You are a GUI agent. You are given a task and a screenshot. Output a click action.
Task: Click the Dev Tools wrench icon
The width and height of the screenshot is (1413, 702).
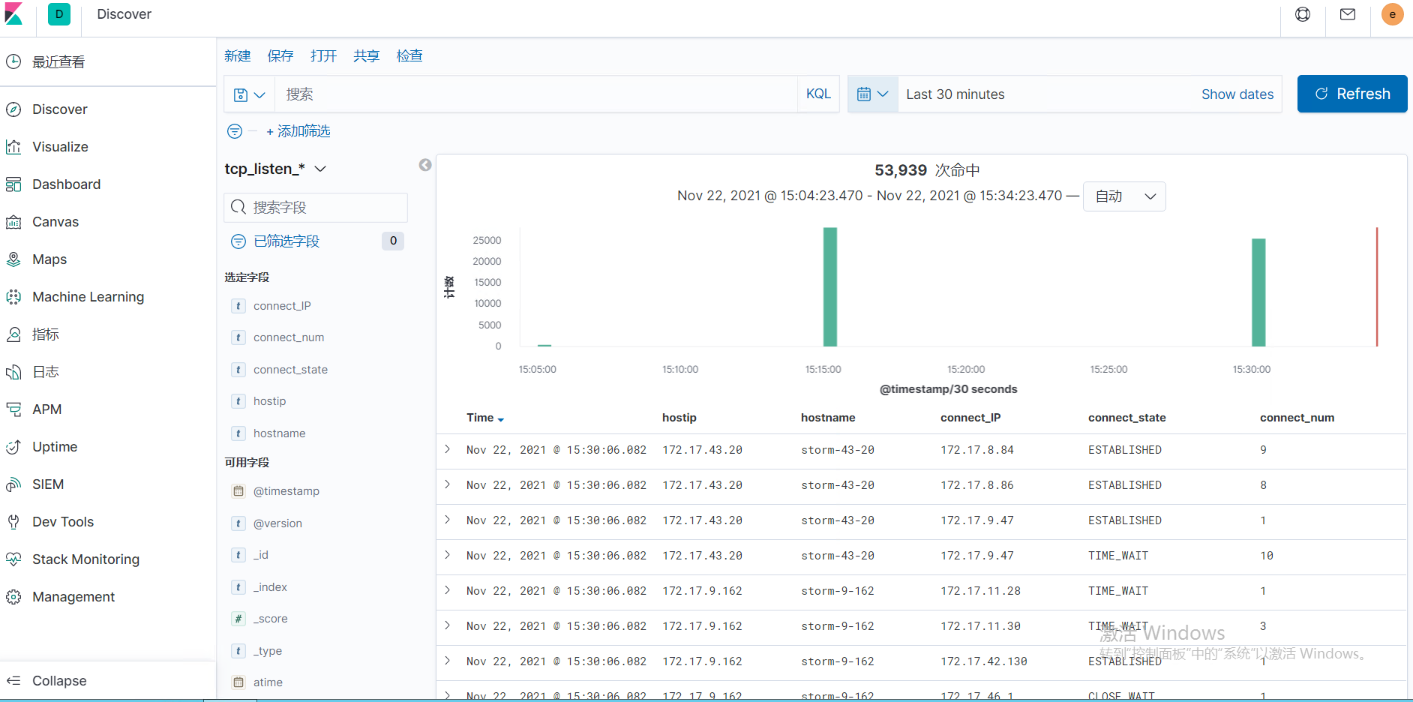coord(14,522)
